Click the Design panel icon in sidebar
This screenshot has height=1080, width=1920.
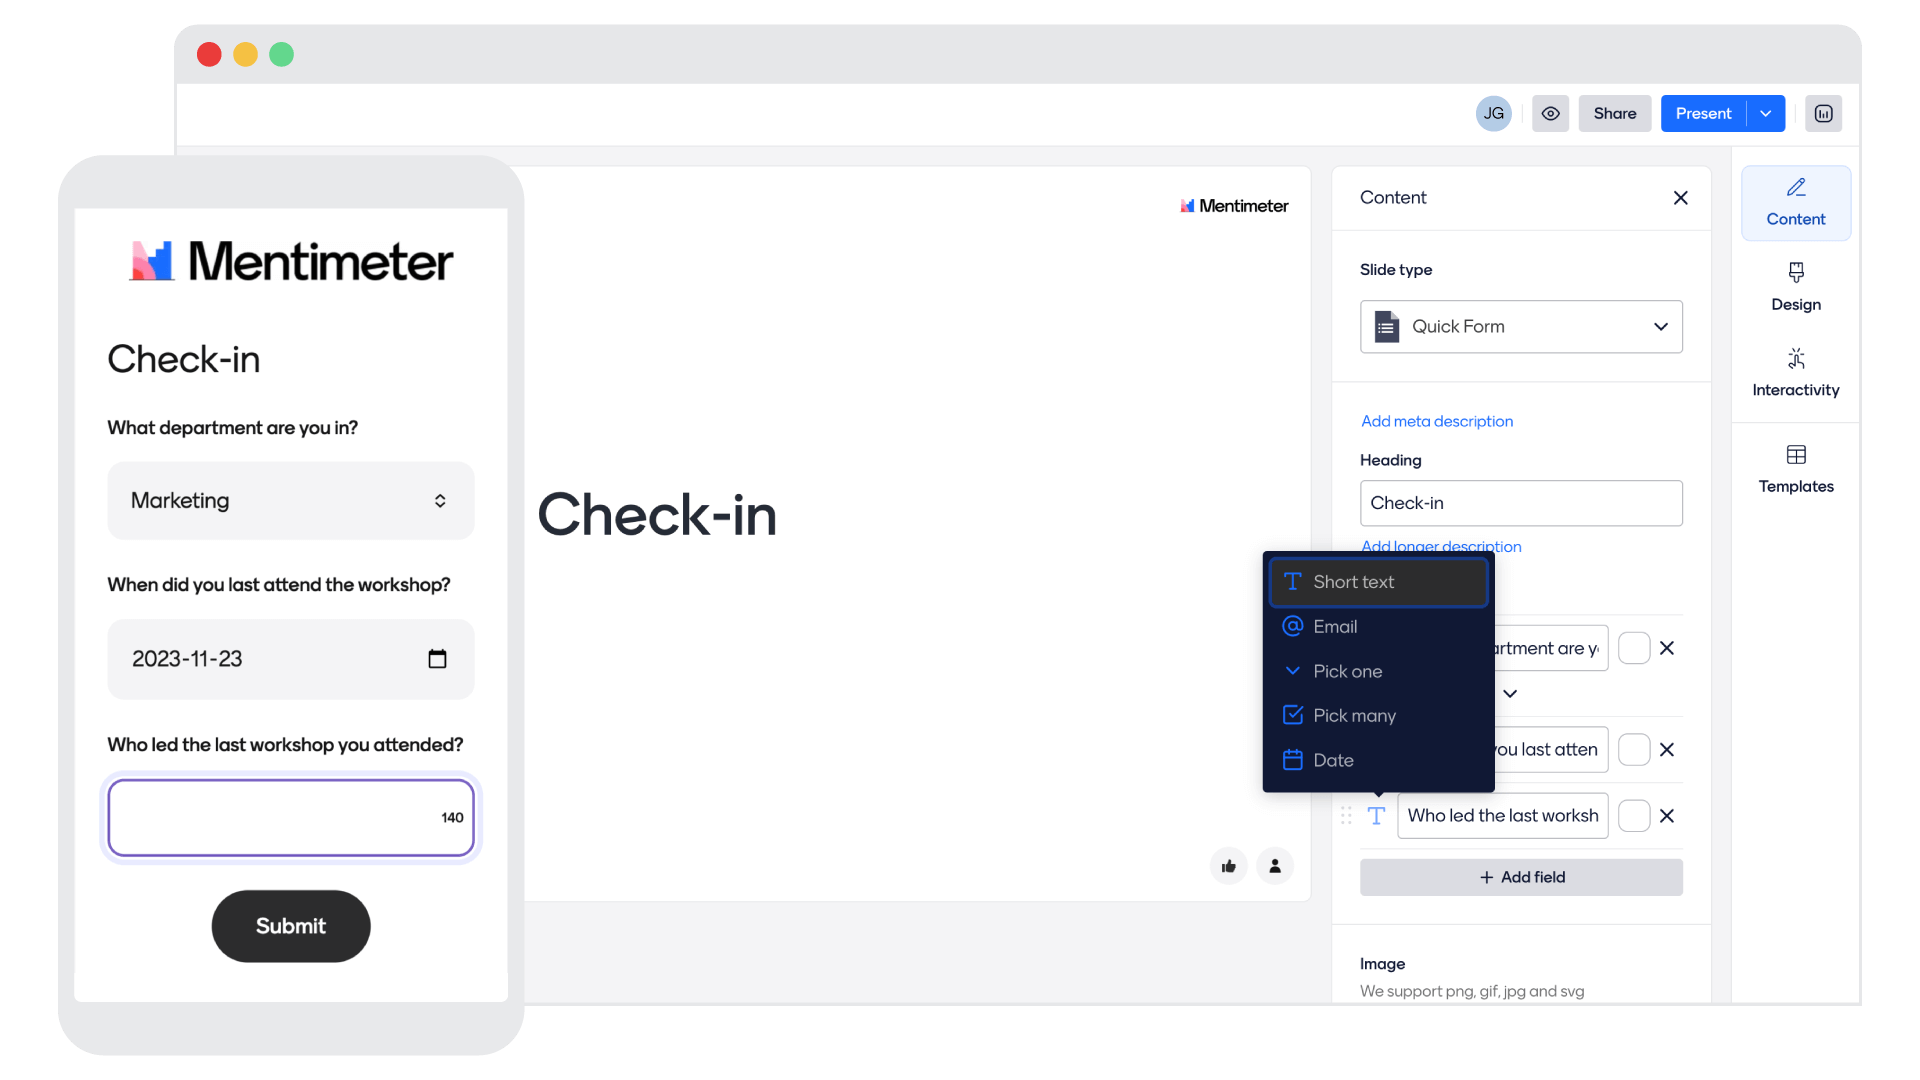(1796, 285)
